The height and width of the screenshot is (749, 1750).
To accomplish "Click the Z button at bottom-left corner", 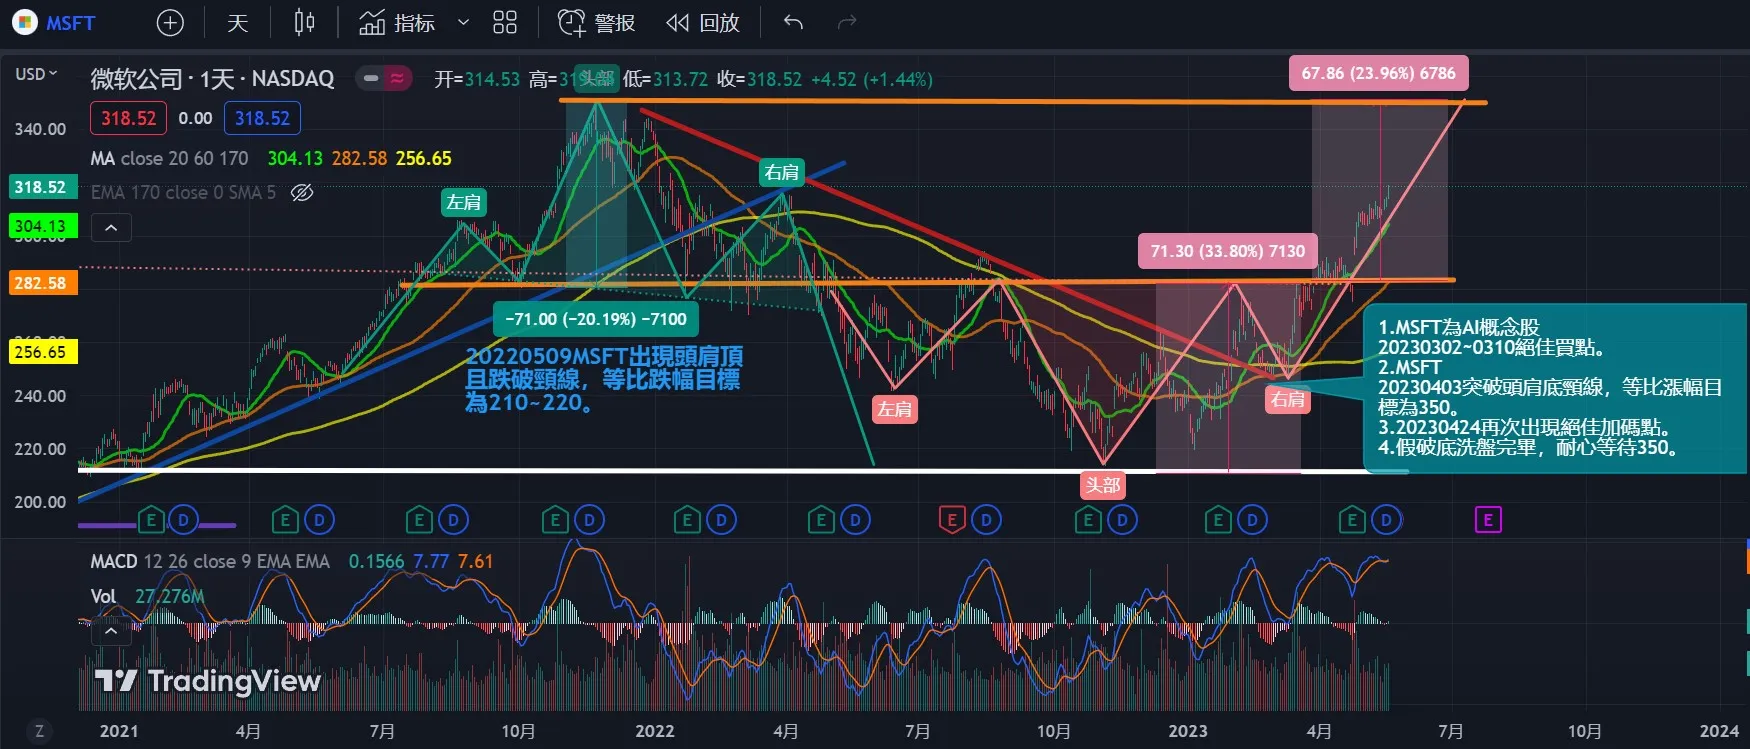I will [x=39, y=731].
